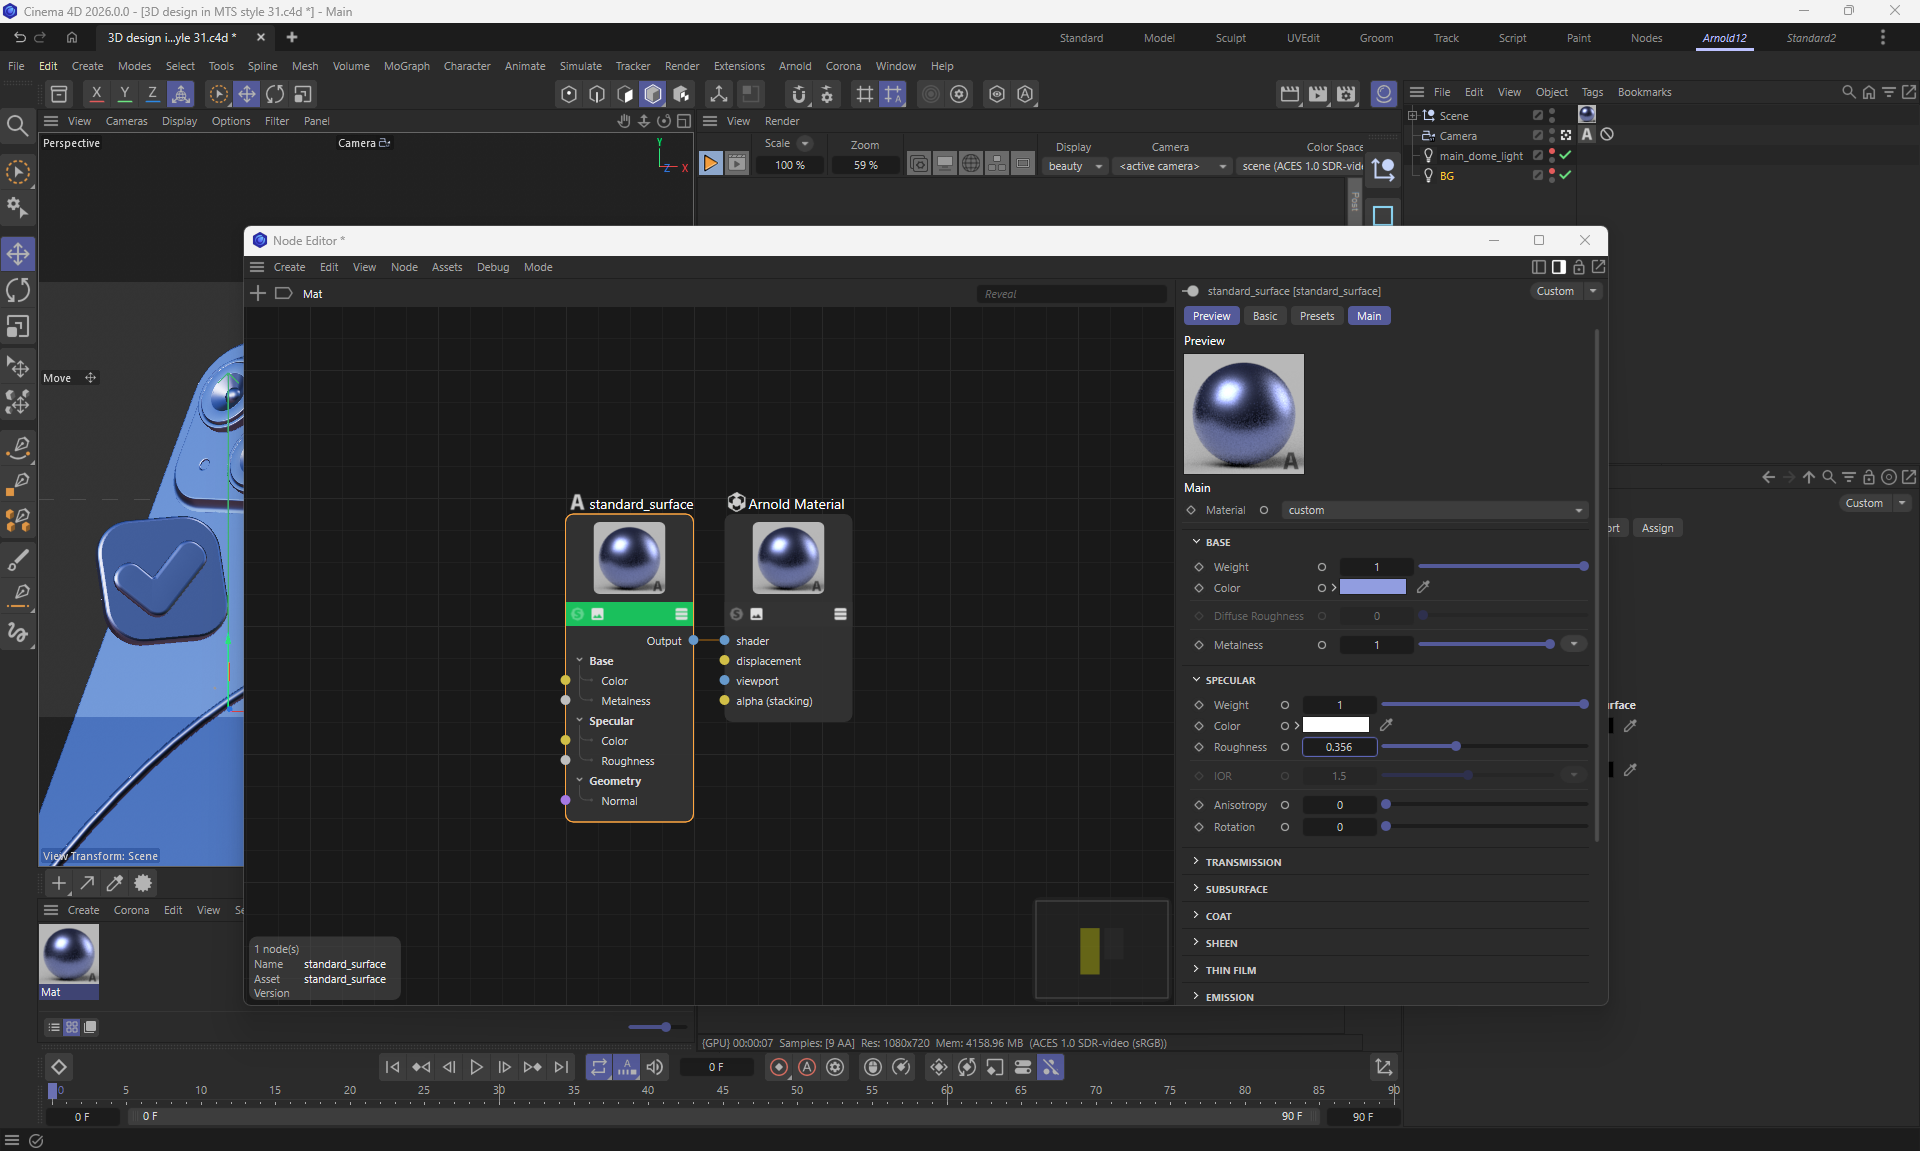Image resolution: width=1920 pixels, height=1151 pixels.
Task: Open the Sculpt layout
Action: tap(1230, 38)
